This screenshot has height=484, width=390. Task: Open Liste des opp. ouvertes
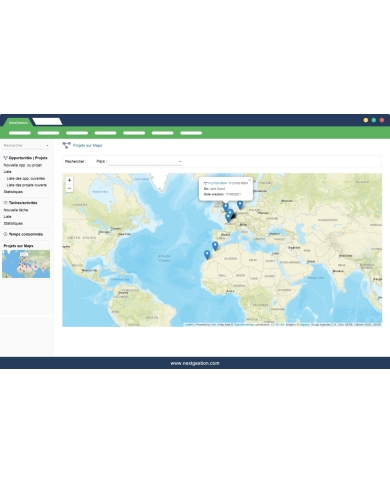(x=26, y=178)
